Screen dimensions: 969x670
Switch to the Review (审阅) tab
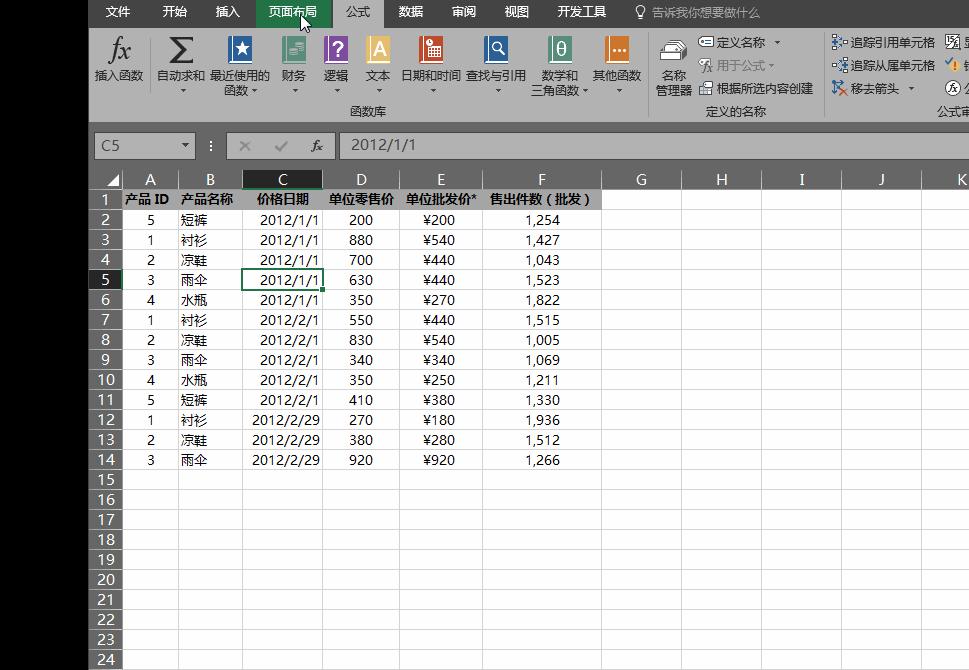tap(463, 12)
